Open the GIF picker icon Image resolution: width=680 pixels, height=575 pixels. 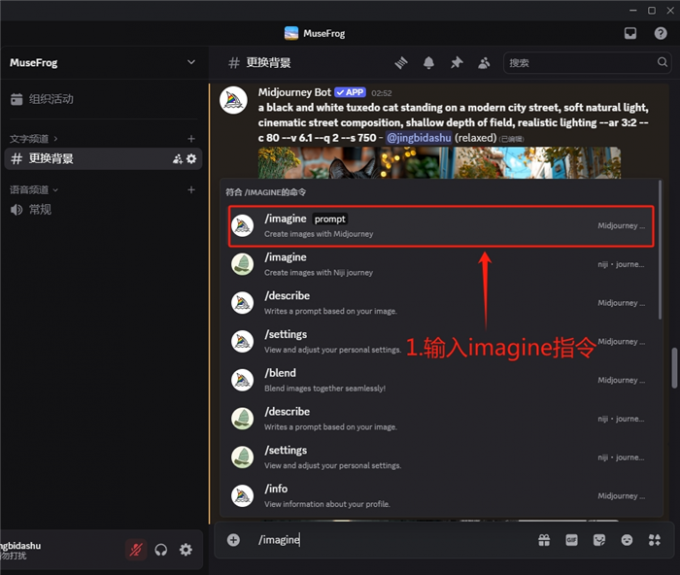click(572, 540)
